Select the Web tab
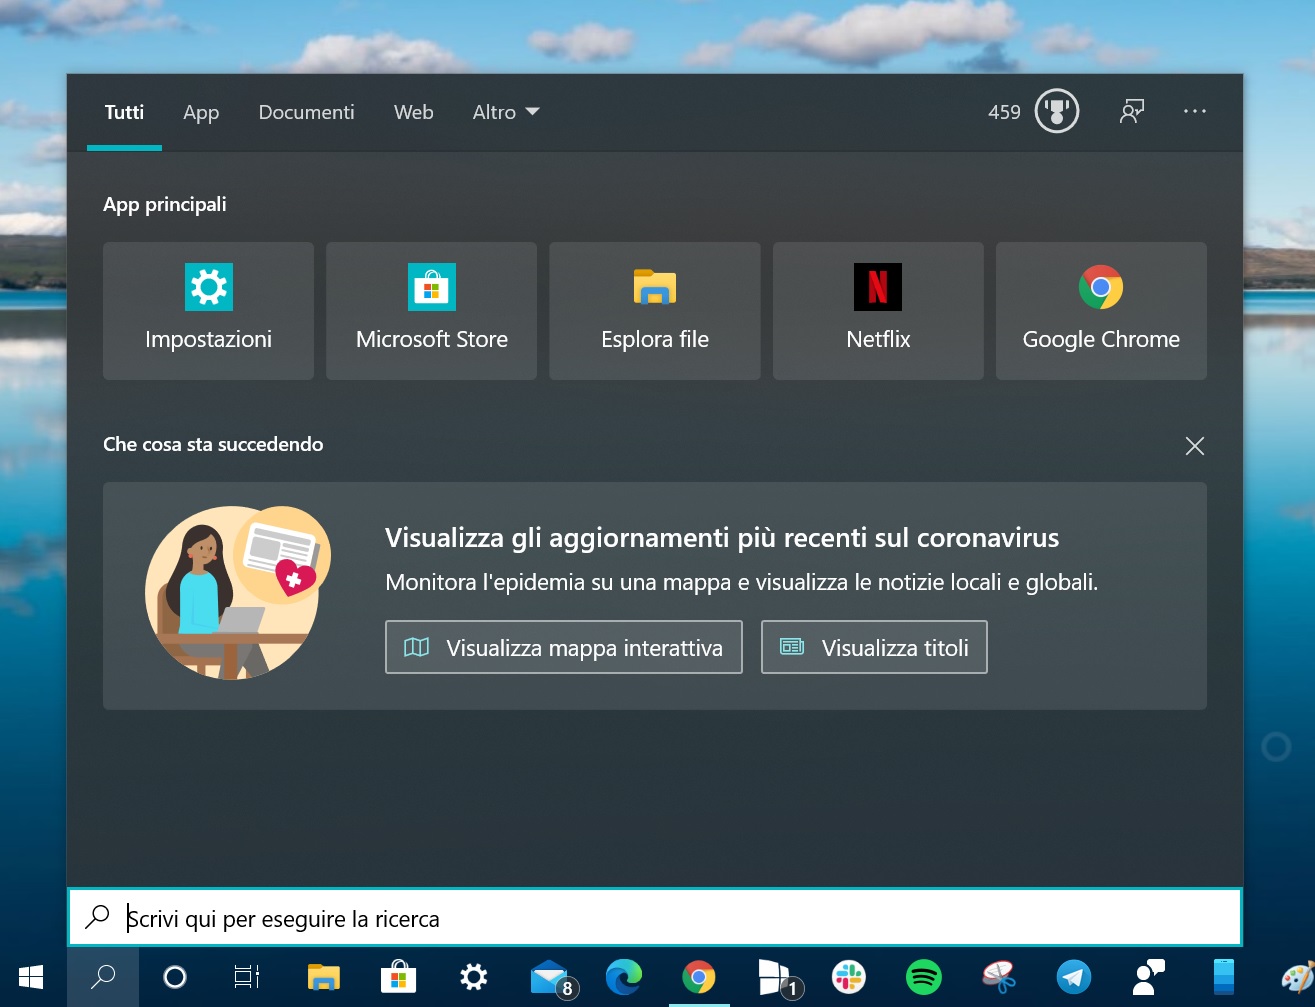The image size is (1315, 1007). [413, 113]
